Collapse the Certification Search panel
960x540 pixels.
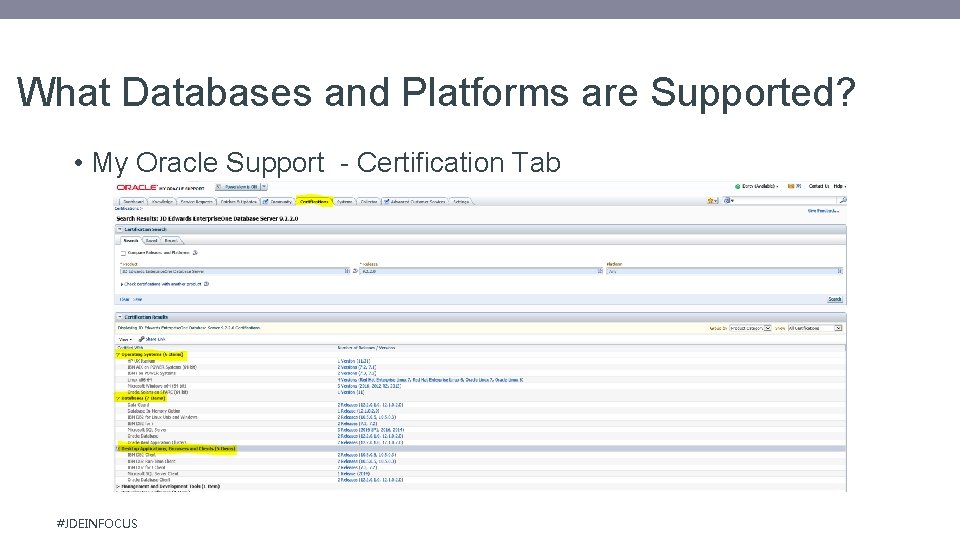tap(119, 229)
